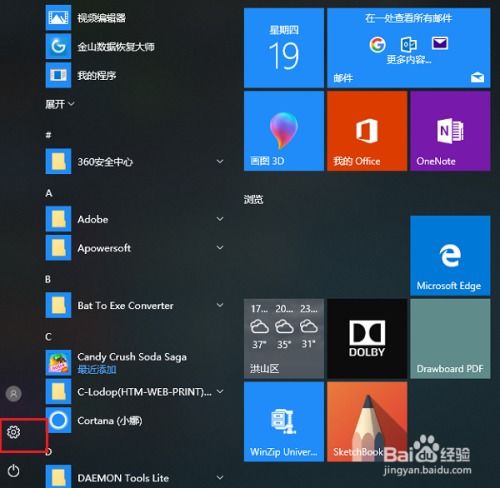Image resolution: width=500 pixels, height=488 pixels.
Task: Expand the Adobe folder chevron
Action: pos(220,219)
